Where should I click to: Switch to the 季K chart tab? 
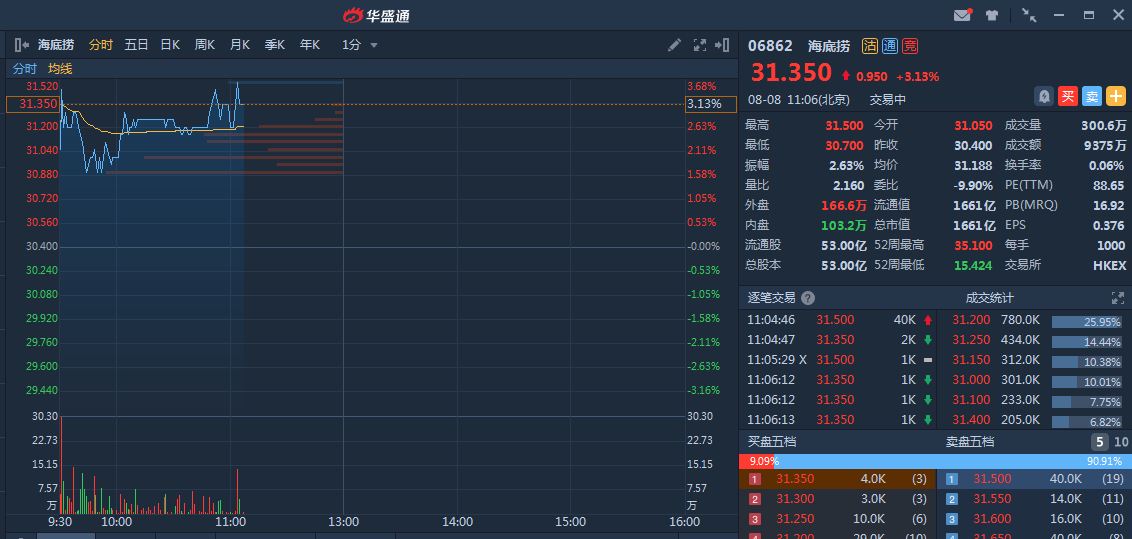[x=274, y=45]
